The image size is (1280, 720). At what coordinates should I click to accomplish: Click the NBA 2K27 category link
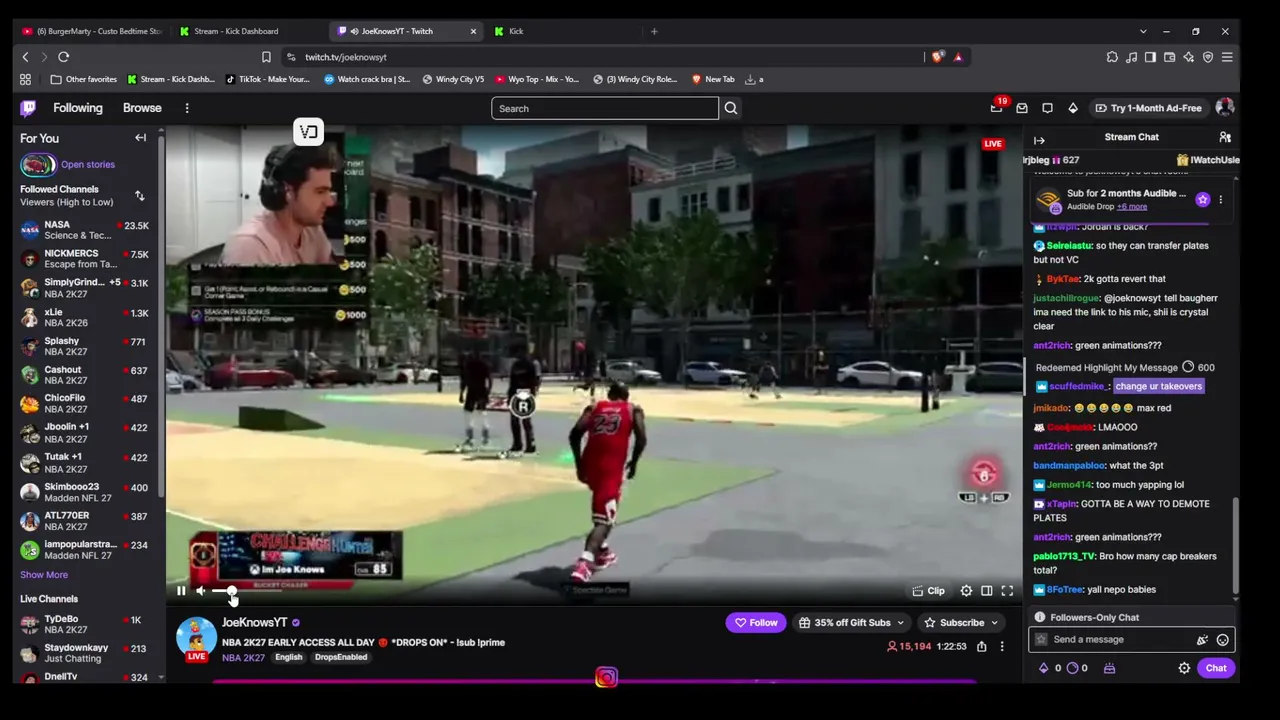[x=243, y=658]
